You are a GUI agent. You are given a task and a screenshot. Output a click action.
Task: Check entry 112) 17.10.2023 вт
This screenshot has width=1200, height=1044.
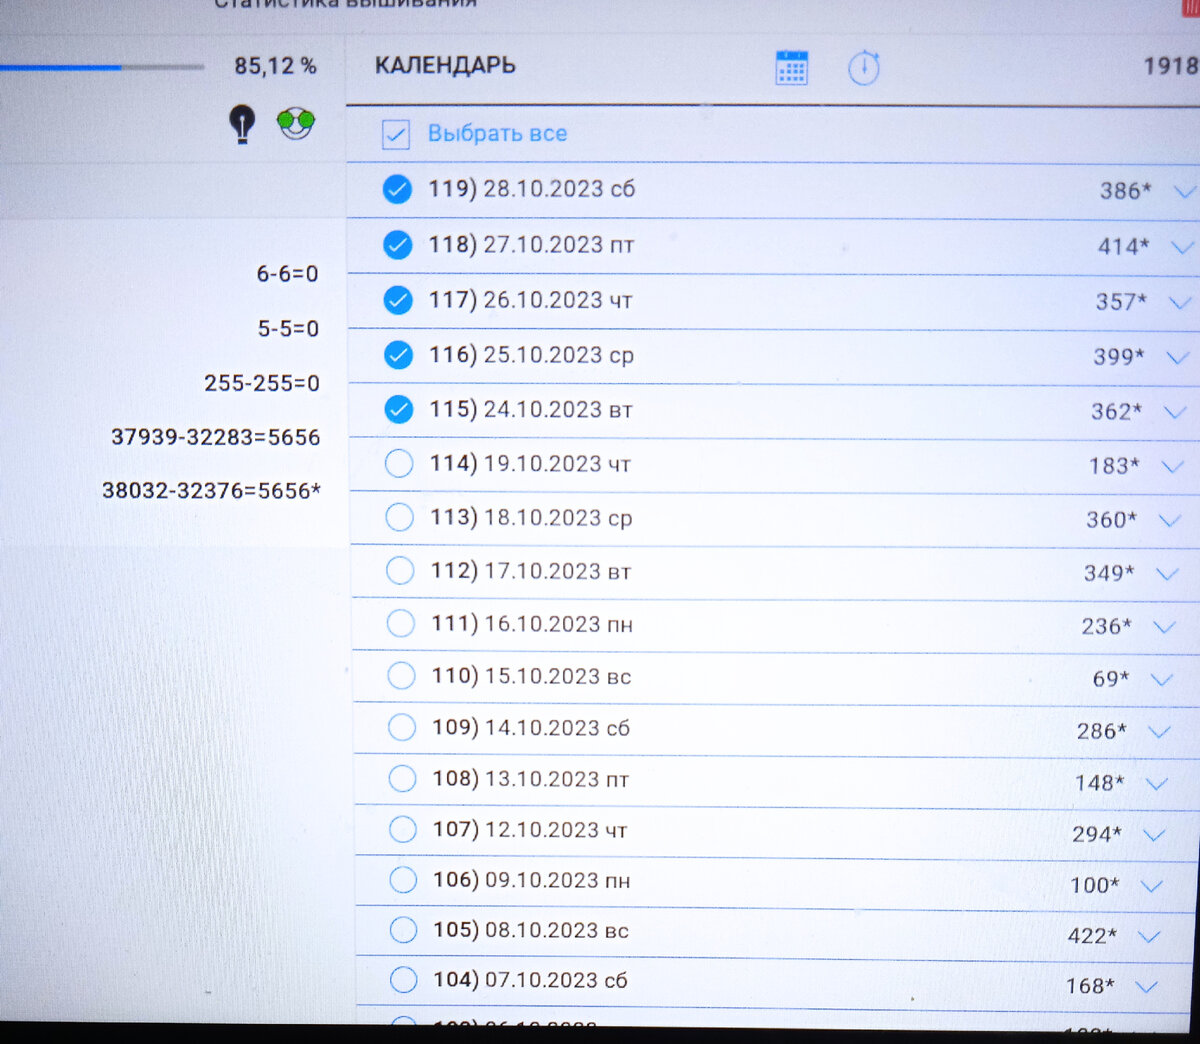click(x=400, y=571)
